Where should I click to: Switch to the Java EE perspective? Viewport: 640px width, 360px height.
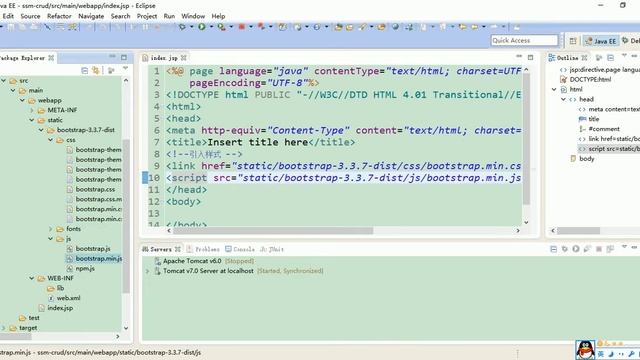[x=601, y=41]
